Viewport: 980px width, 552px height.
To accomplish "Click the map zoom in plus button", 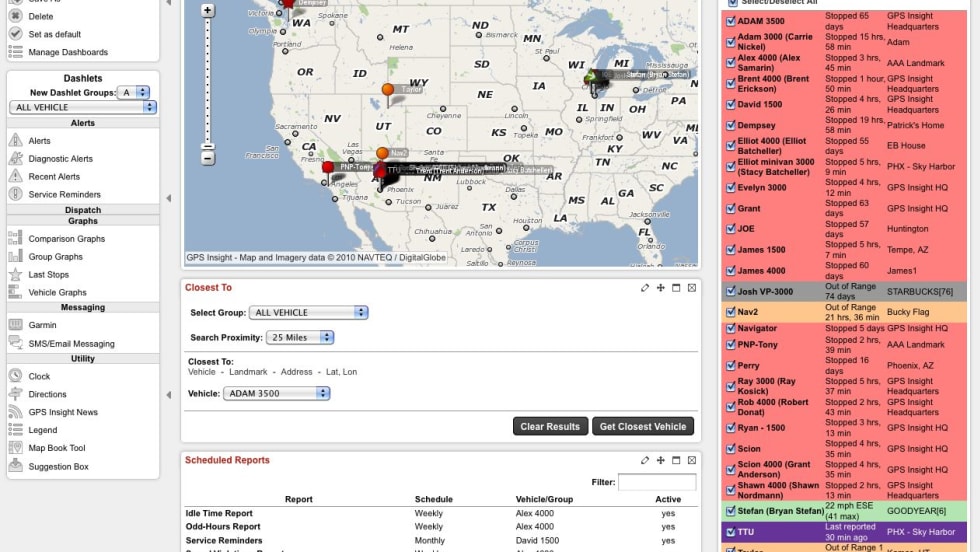I will [x=207, y=10].
